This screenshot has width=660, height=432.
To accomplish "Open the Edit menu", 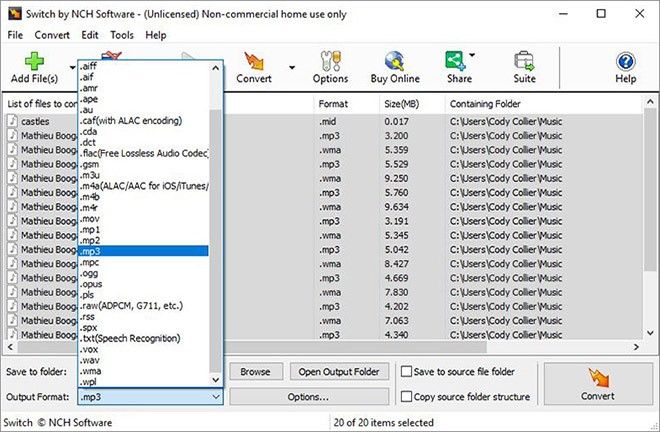I will [90, 35].
